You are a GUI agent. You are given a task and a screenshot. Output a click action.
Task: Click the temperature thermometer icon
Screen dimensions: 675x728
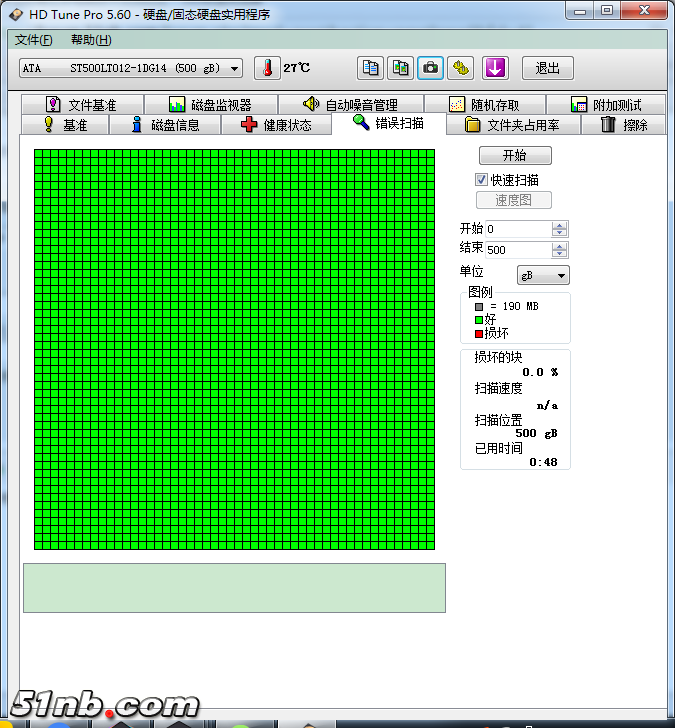[267, 68]
